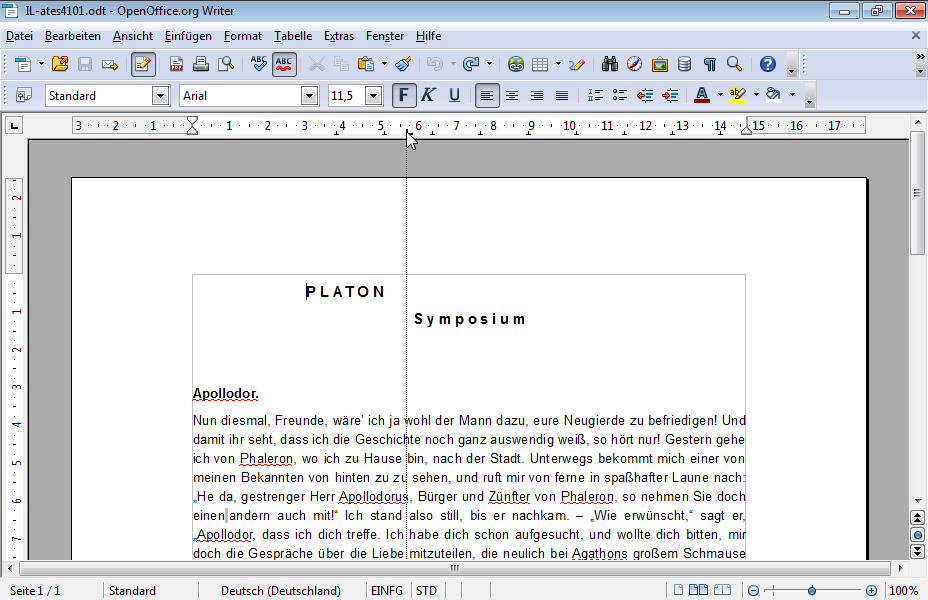Justify the paragraph text

562,95
